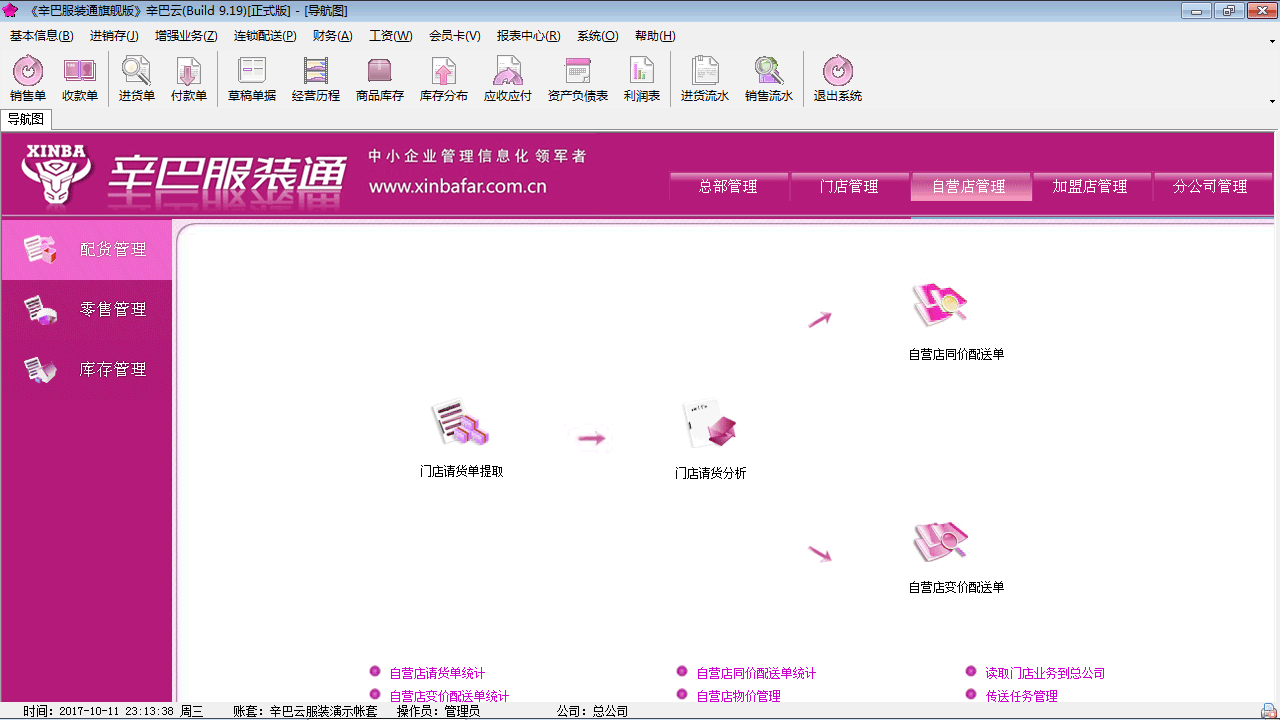Viewport: 1280px width, 720px height.
Task: Open the 自营店同价配送单统计 link
Action: point(756,674)
